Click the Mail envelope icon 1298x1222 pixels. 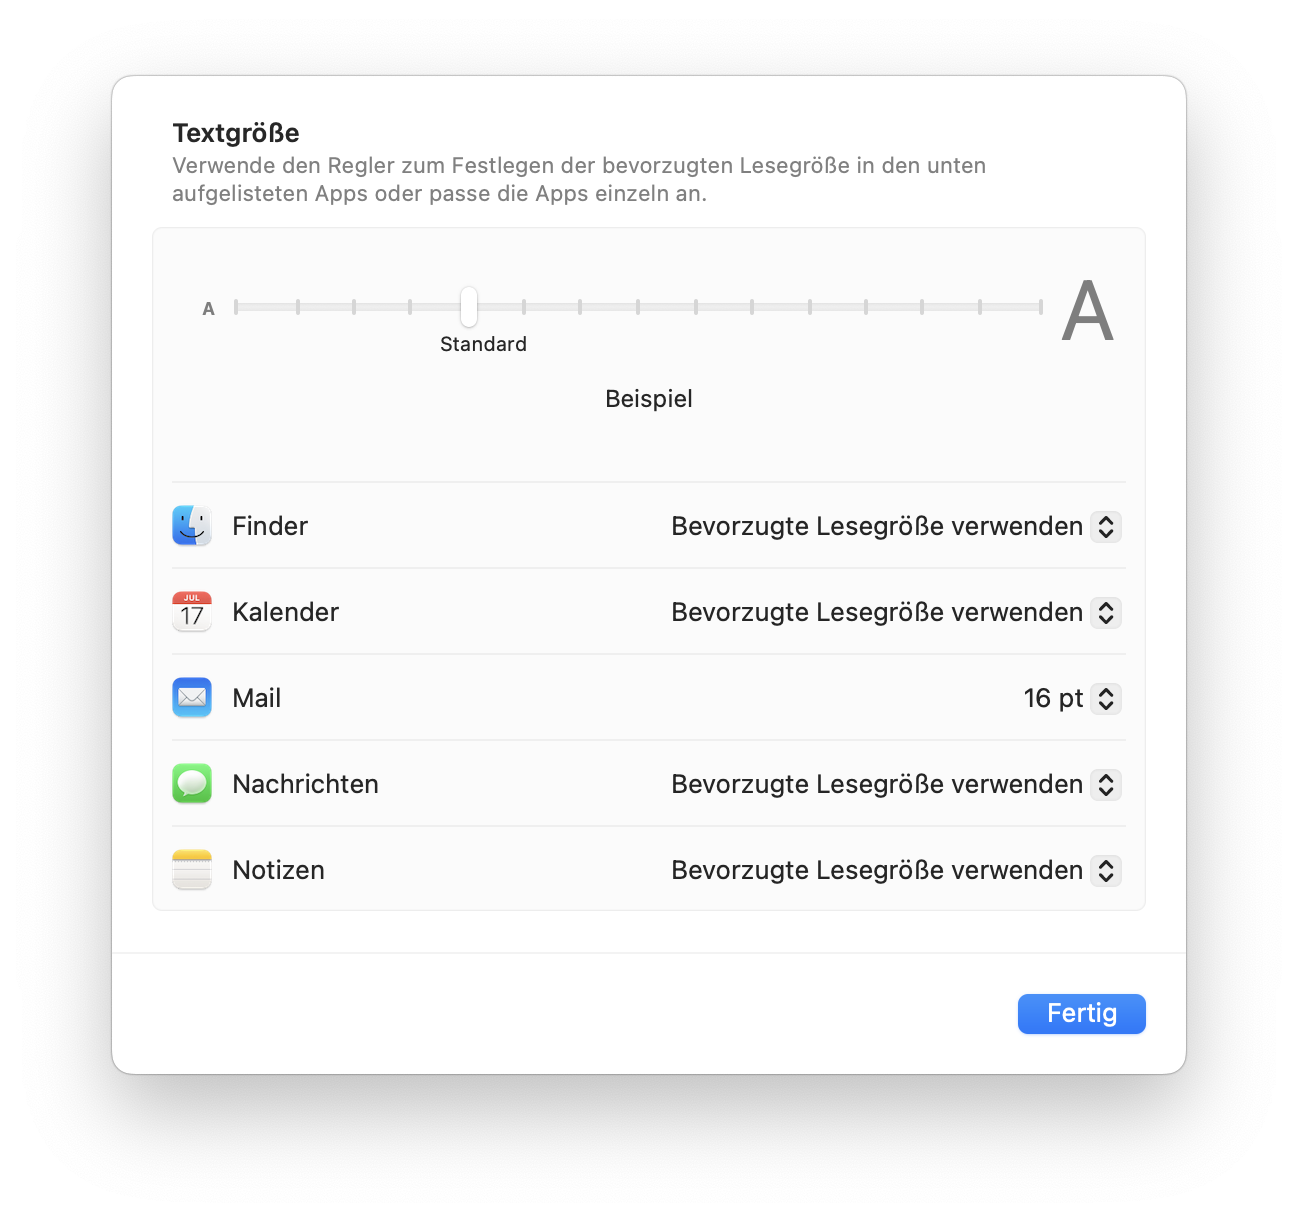pos(192,698)
